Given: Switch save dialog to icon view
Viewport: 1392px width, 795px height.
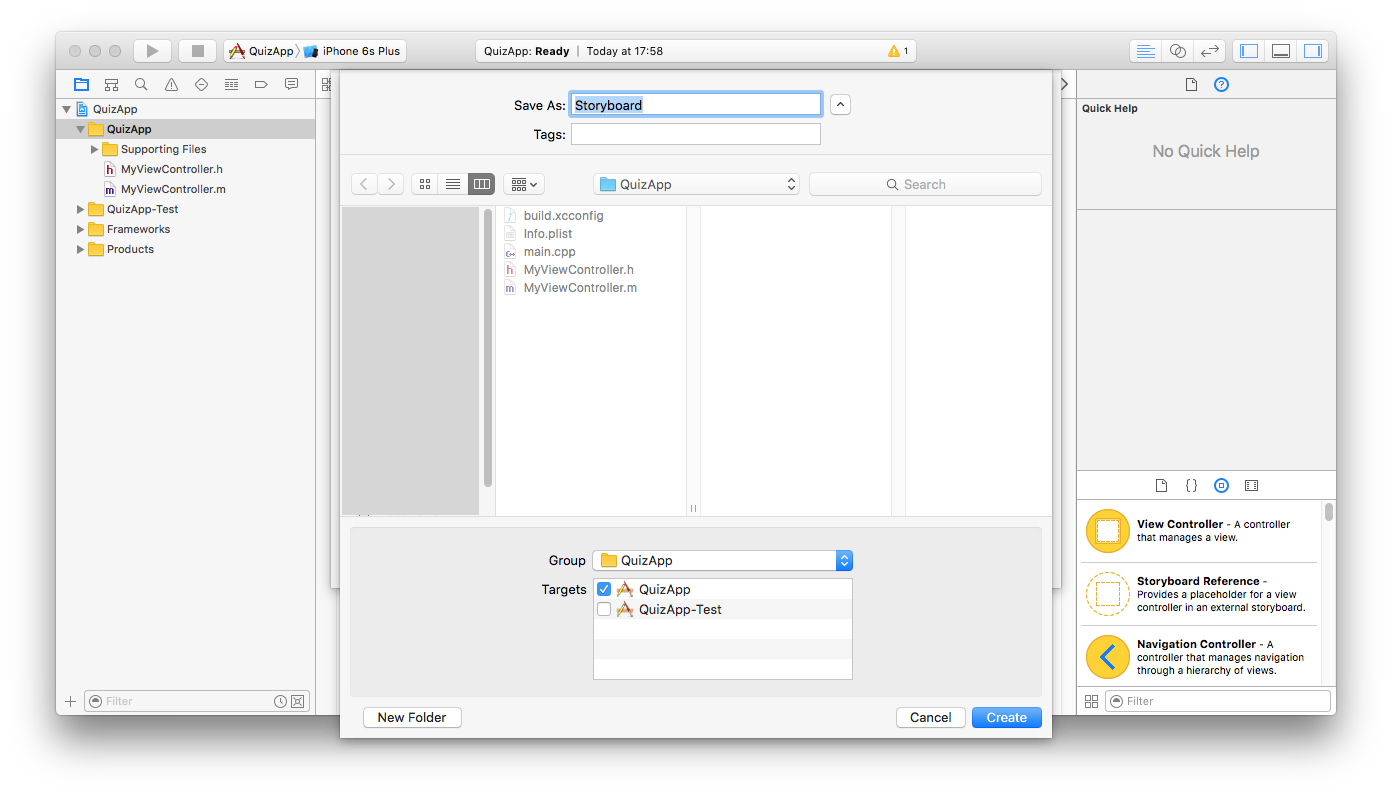Looking at the screenshot, I should point(425,184).
